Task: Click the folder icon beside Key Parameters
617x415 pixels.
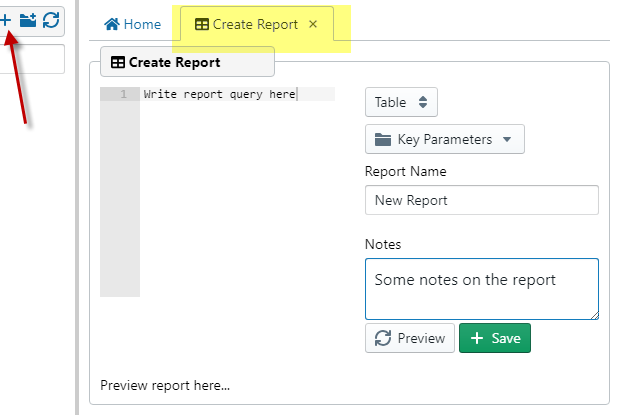Action: point(383,139)
